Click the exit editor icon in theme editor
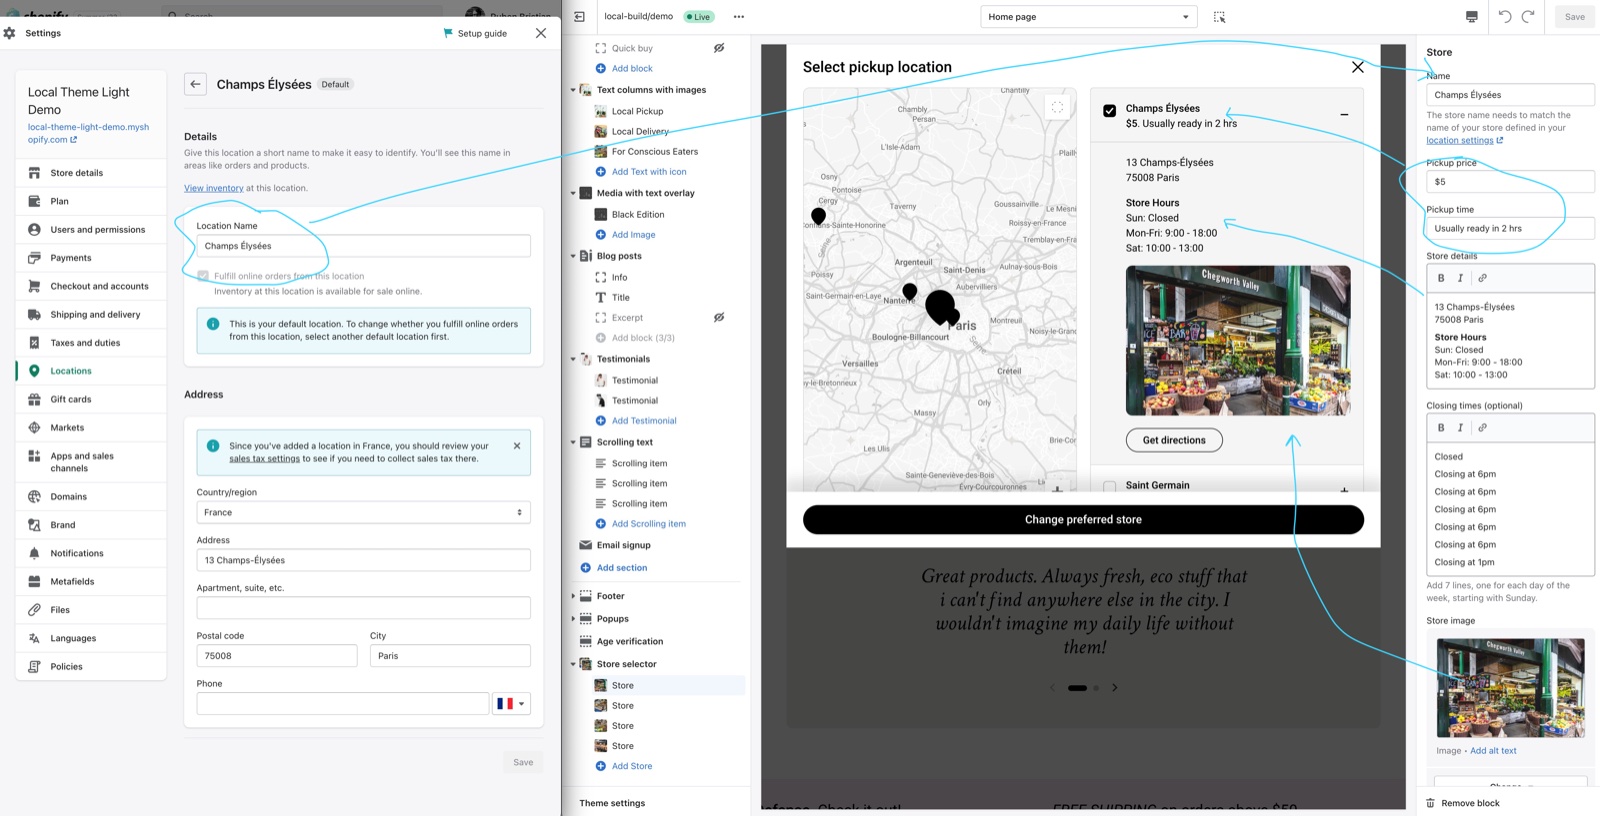Screen dimensions: 1600x816 pos(579,17)
